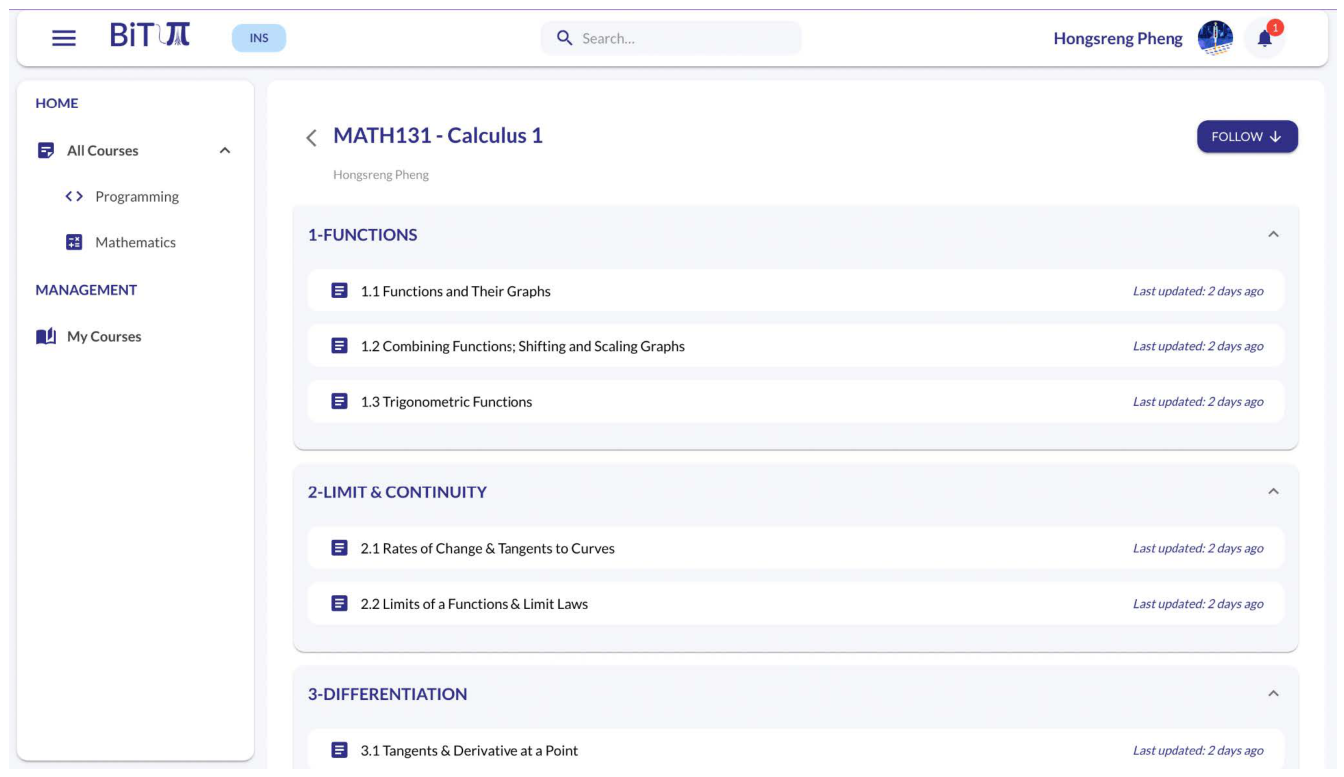This screenshot has width=1344, height=777.
Task: Collapse the 2-LIMIT & CONTINUITY chevron
Action: tap(1273, 491)
